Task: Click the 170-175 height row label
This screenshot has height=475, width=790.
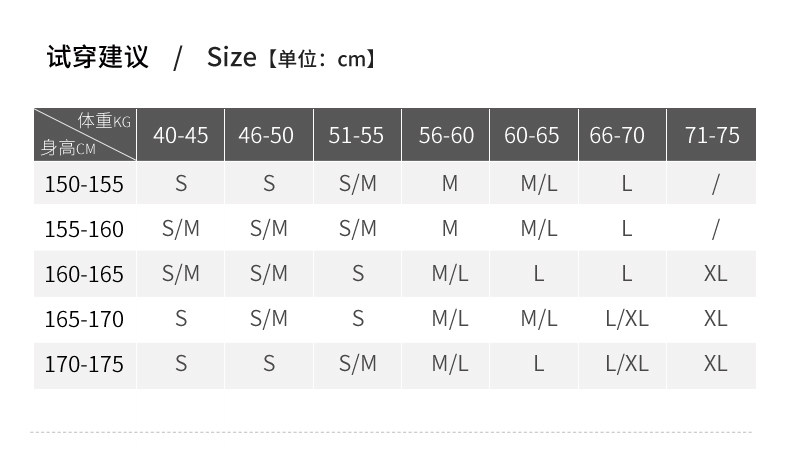Action: 84,364
